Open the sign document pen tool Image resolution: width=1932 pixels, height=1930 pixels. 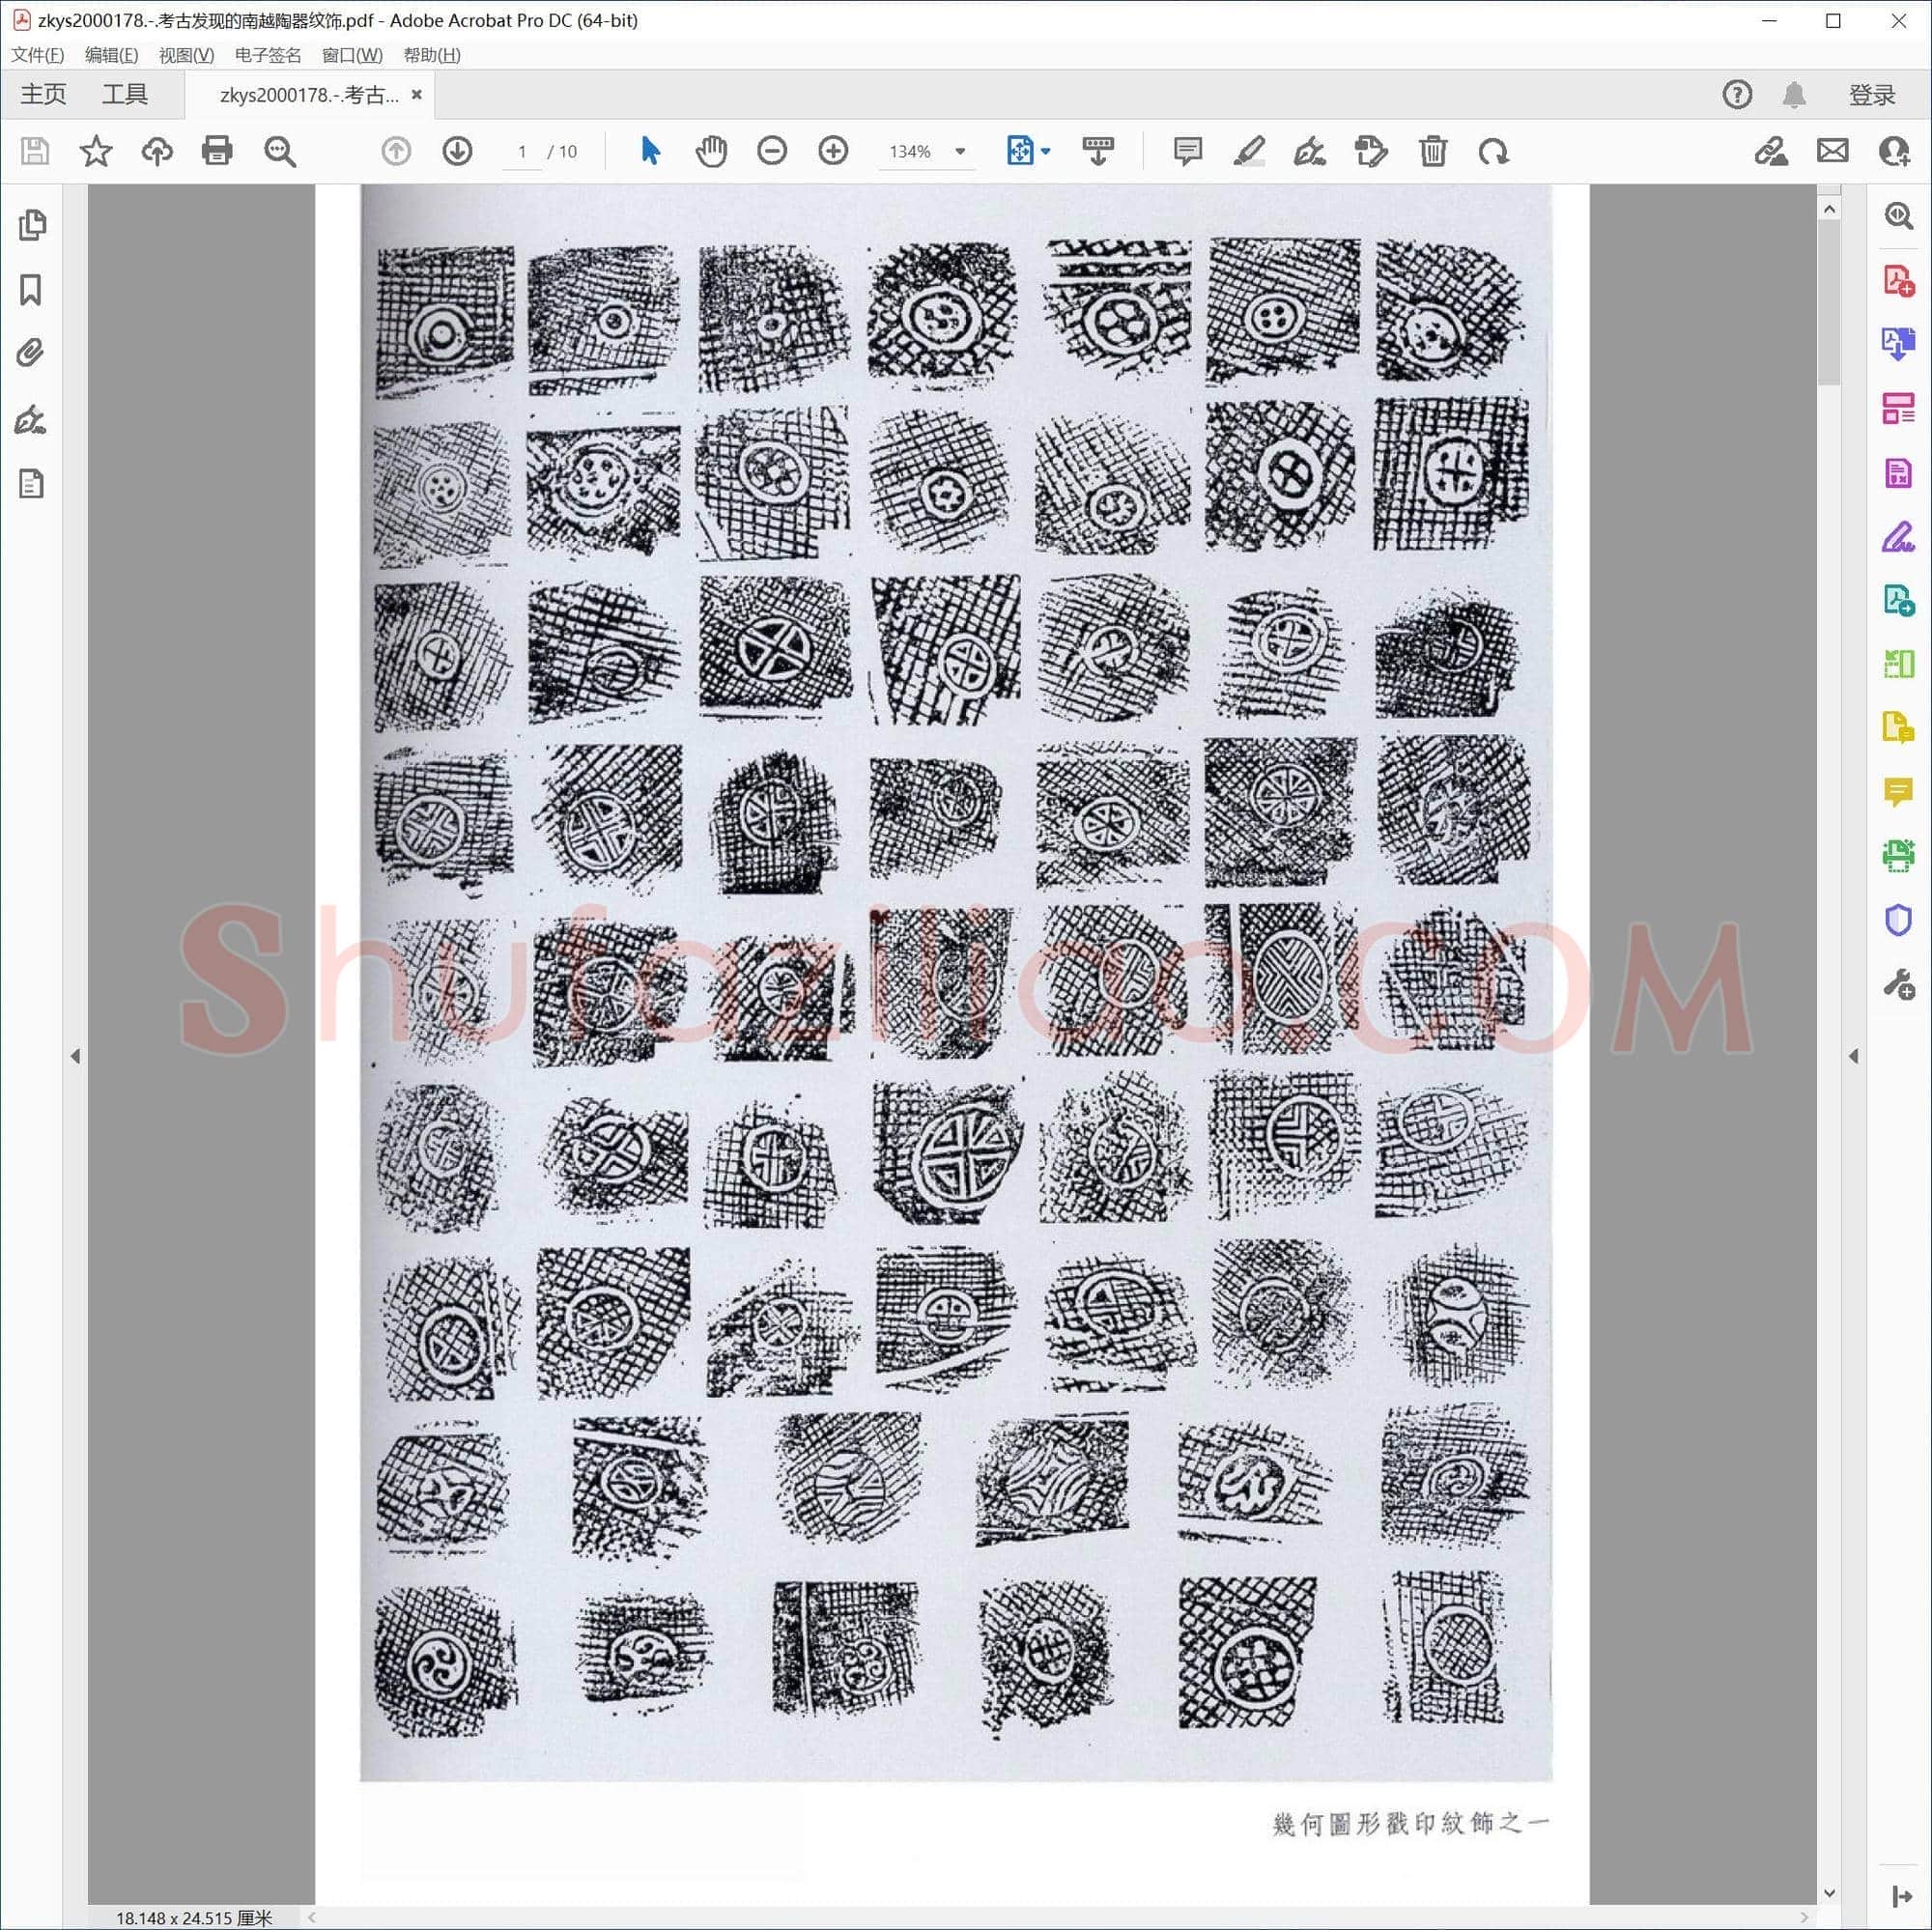point(1309,151)
